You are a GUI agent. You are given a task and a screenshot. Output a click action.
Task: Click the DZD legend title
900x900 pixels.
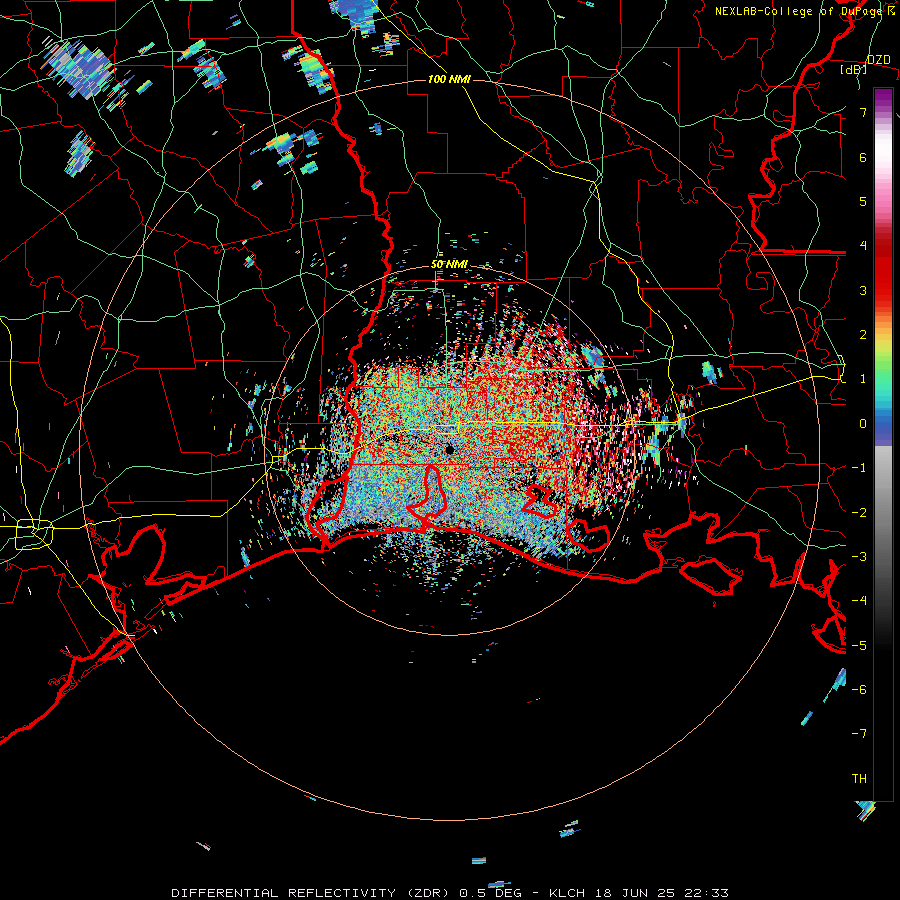[878, 60]
